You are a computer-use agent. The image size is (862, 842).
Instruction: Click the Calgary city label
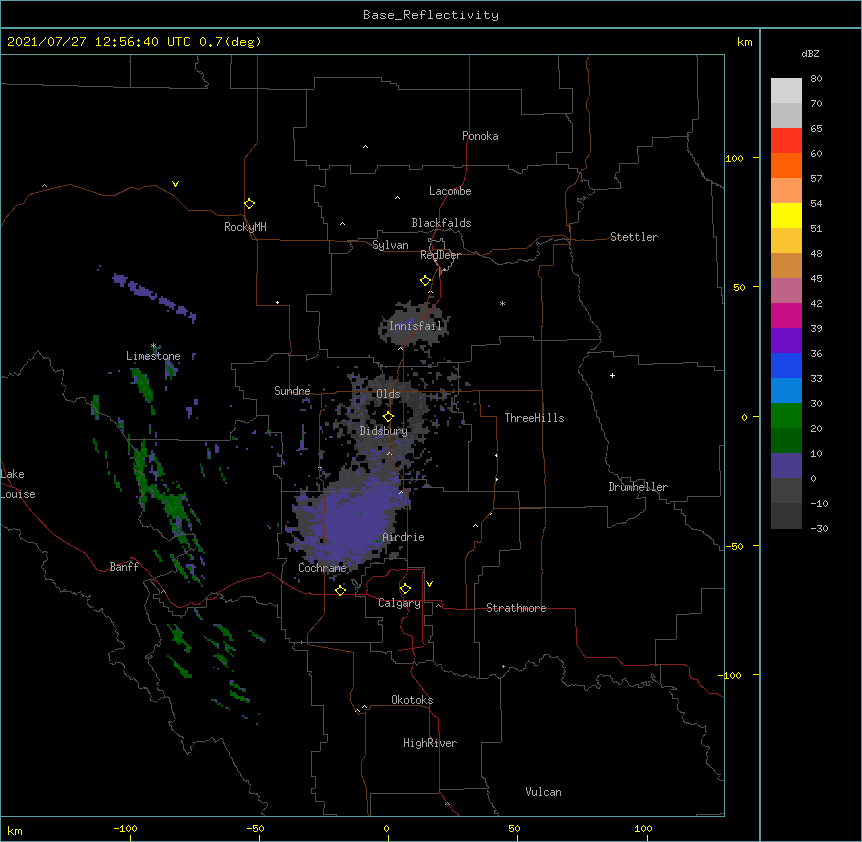pyautogui.click(x=399, y=603)
